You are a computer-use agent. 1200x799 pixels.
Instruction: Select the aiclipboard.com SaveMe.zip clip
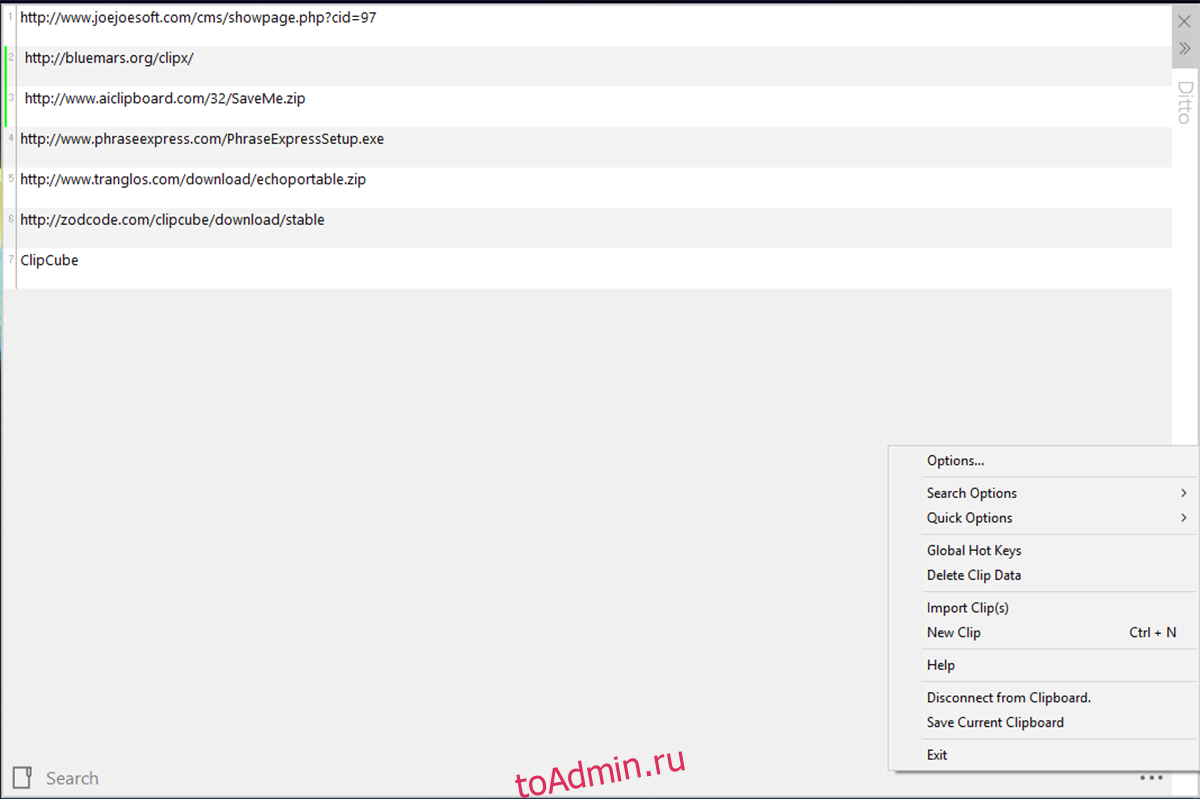pos(588,106)
